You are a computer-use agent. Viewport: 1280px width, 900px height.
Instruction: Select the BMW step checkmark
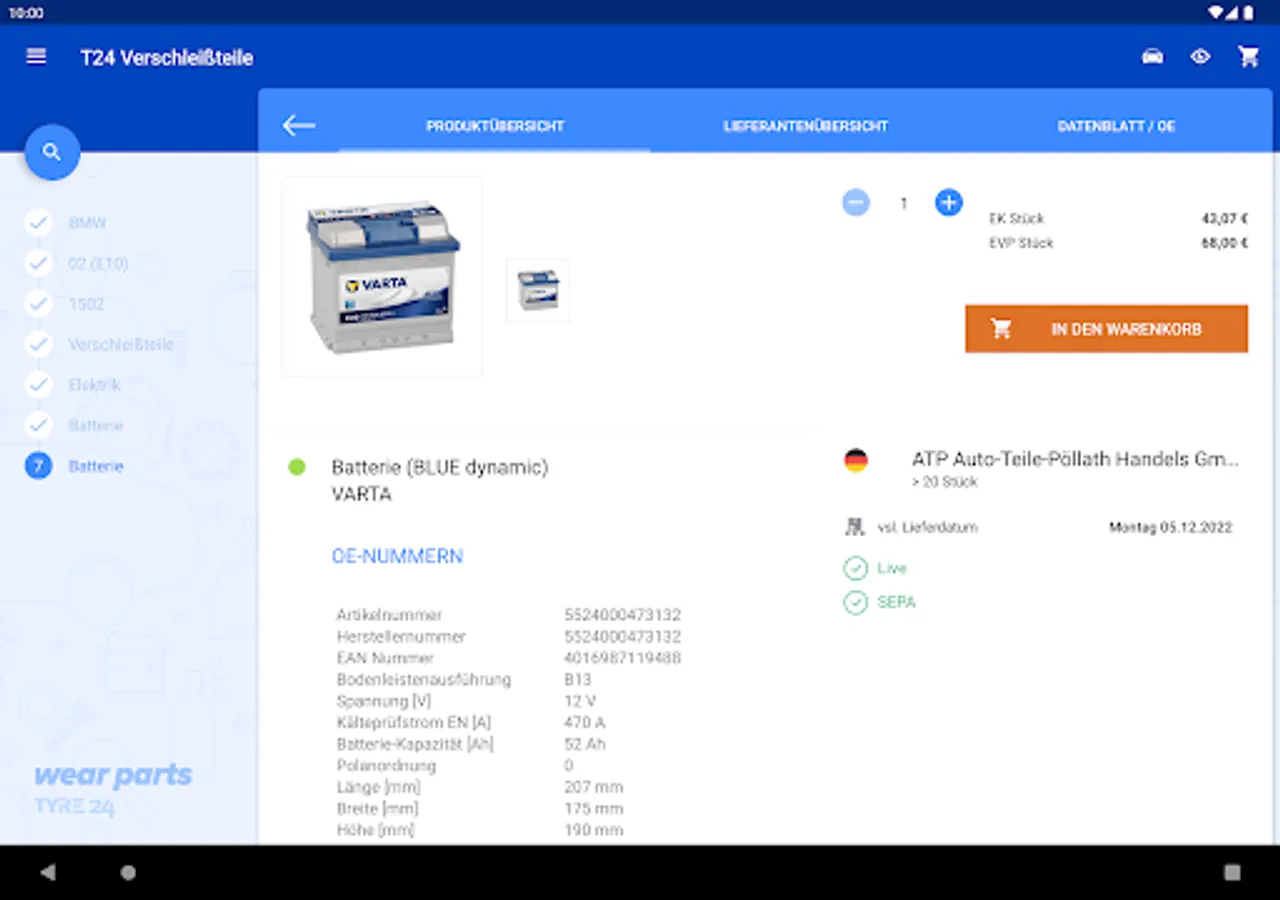click(x=38, y=222)
